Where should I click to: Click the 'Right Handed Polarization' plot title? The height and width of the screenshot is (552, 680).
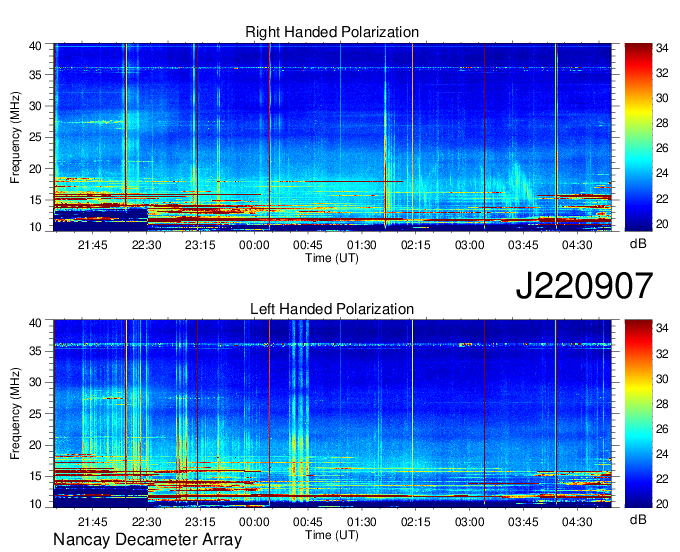click(x=332, y=32)
